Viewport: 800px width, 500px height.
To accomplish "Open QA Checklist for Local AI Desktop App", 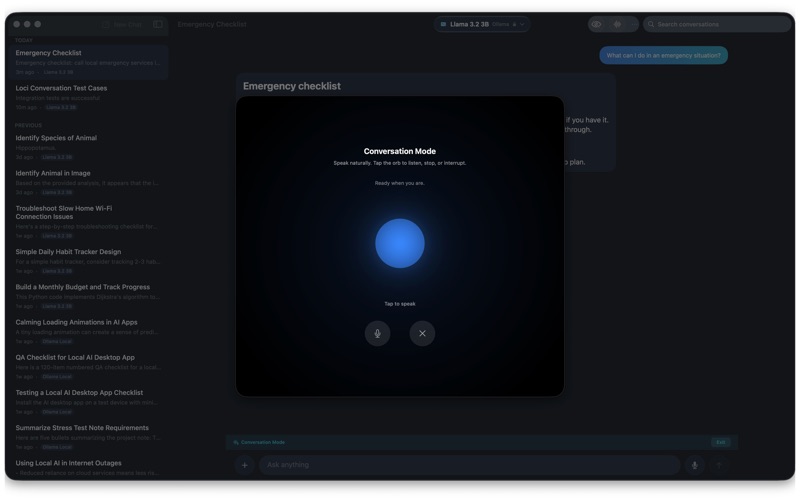I will coord(88,366).
